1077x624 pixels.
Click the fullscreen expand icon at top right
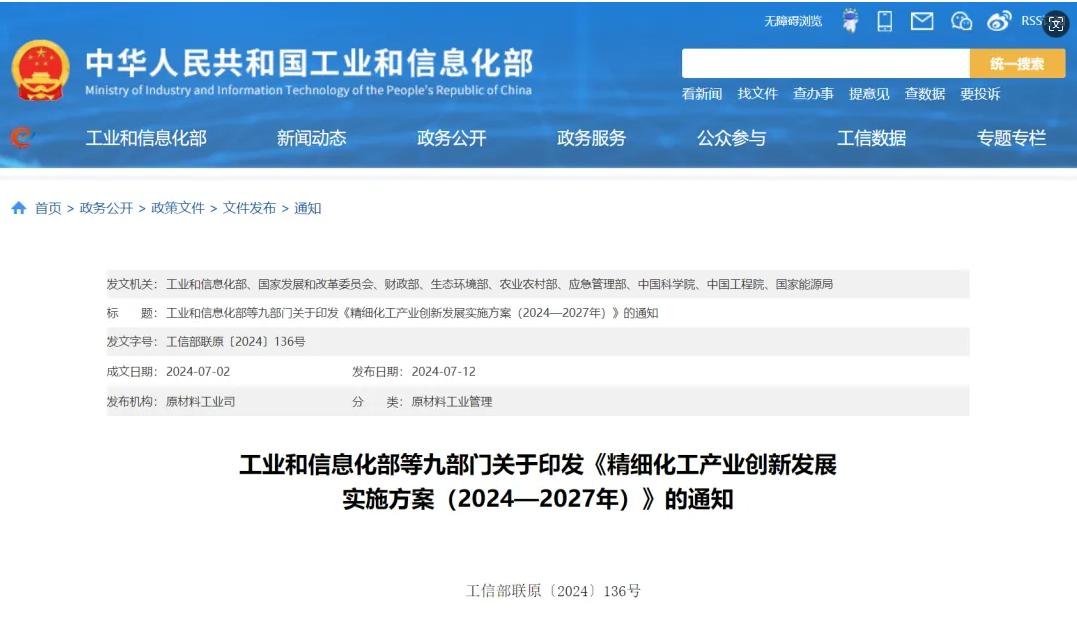click(1056, 24)
